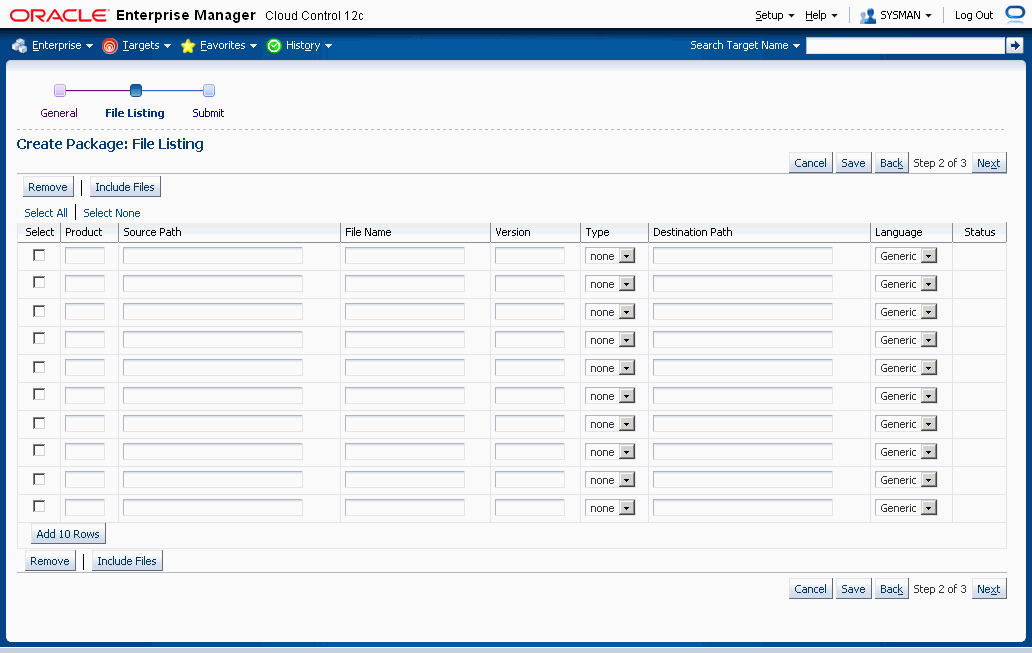Open the first row's Language dropdown
Viewport: 1032px width, 653px height.
click(x=906, y=256)
